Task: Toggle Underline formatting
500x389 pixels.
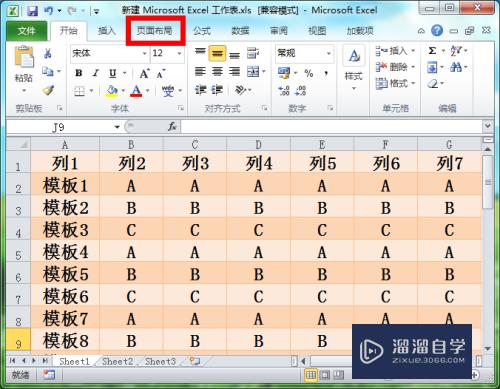Action: point(113,73)
